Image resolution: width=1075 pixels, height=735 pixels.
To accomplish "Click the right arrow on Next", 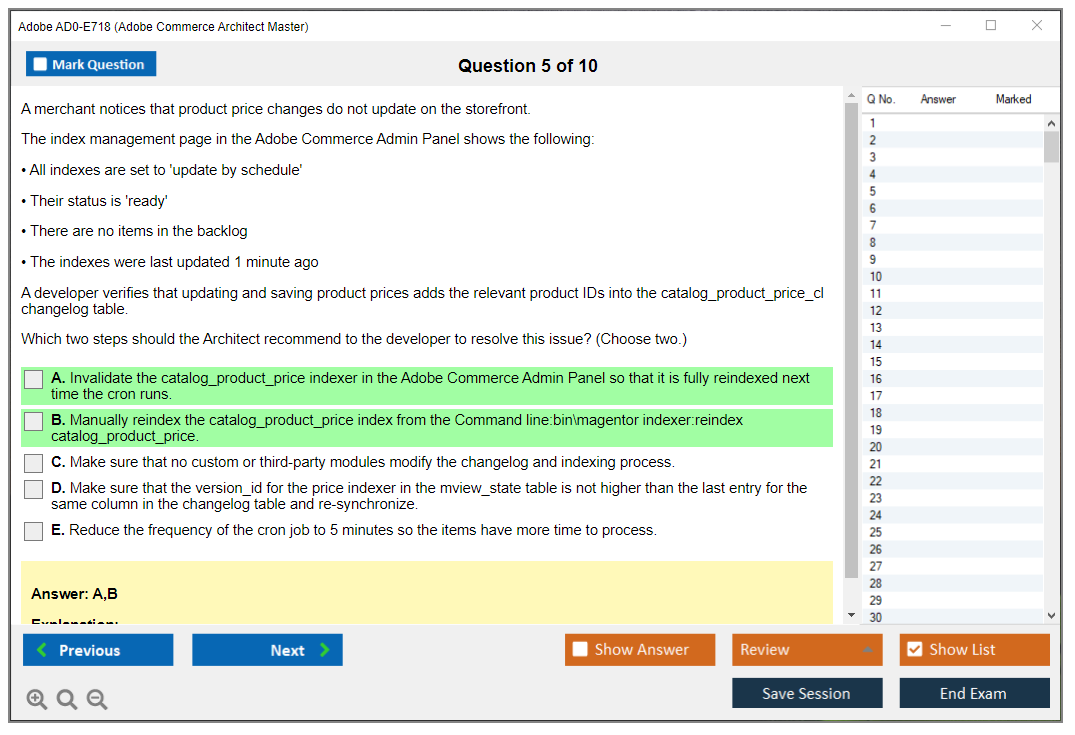I will (x=325, y=650).
